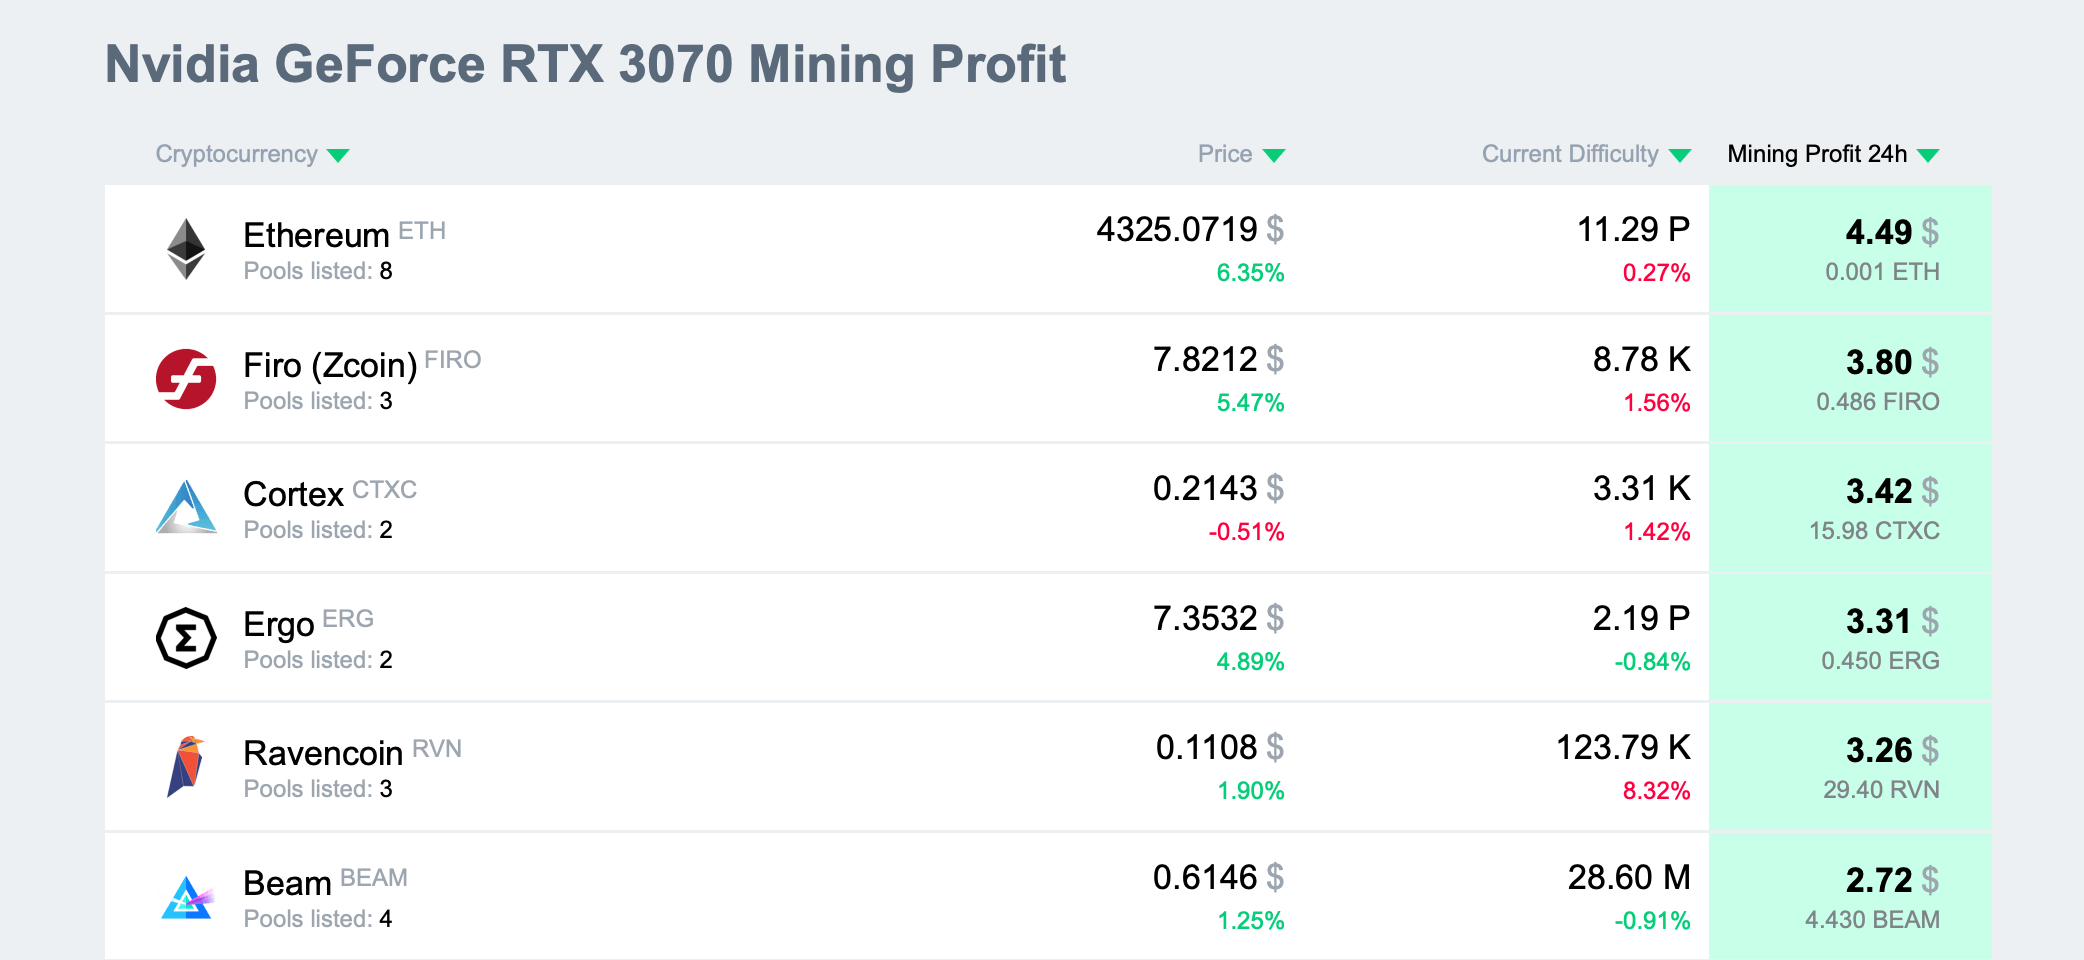
Task: Select the Mining Profit 24h column header
Action: [1817, 154]
